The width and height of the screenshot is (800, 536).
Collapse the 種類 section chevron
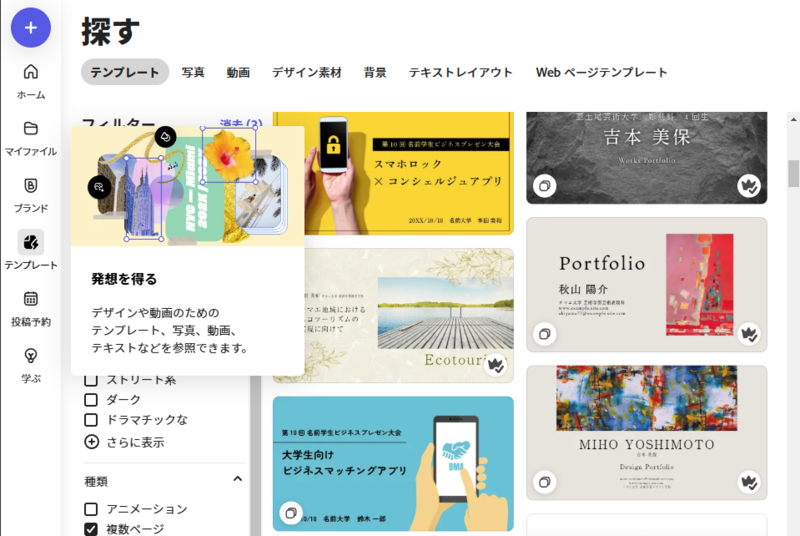click(238, 479)
